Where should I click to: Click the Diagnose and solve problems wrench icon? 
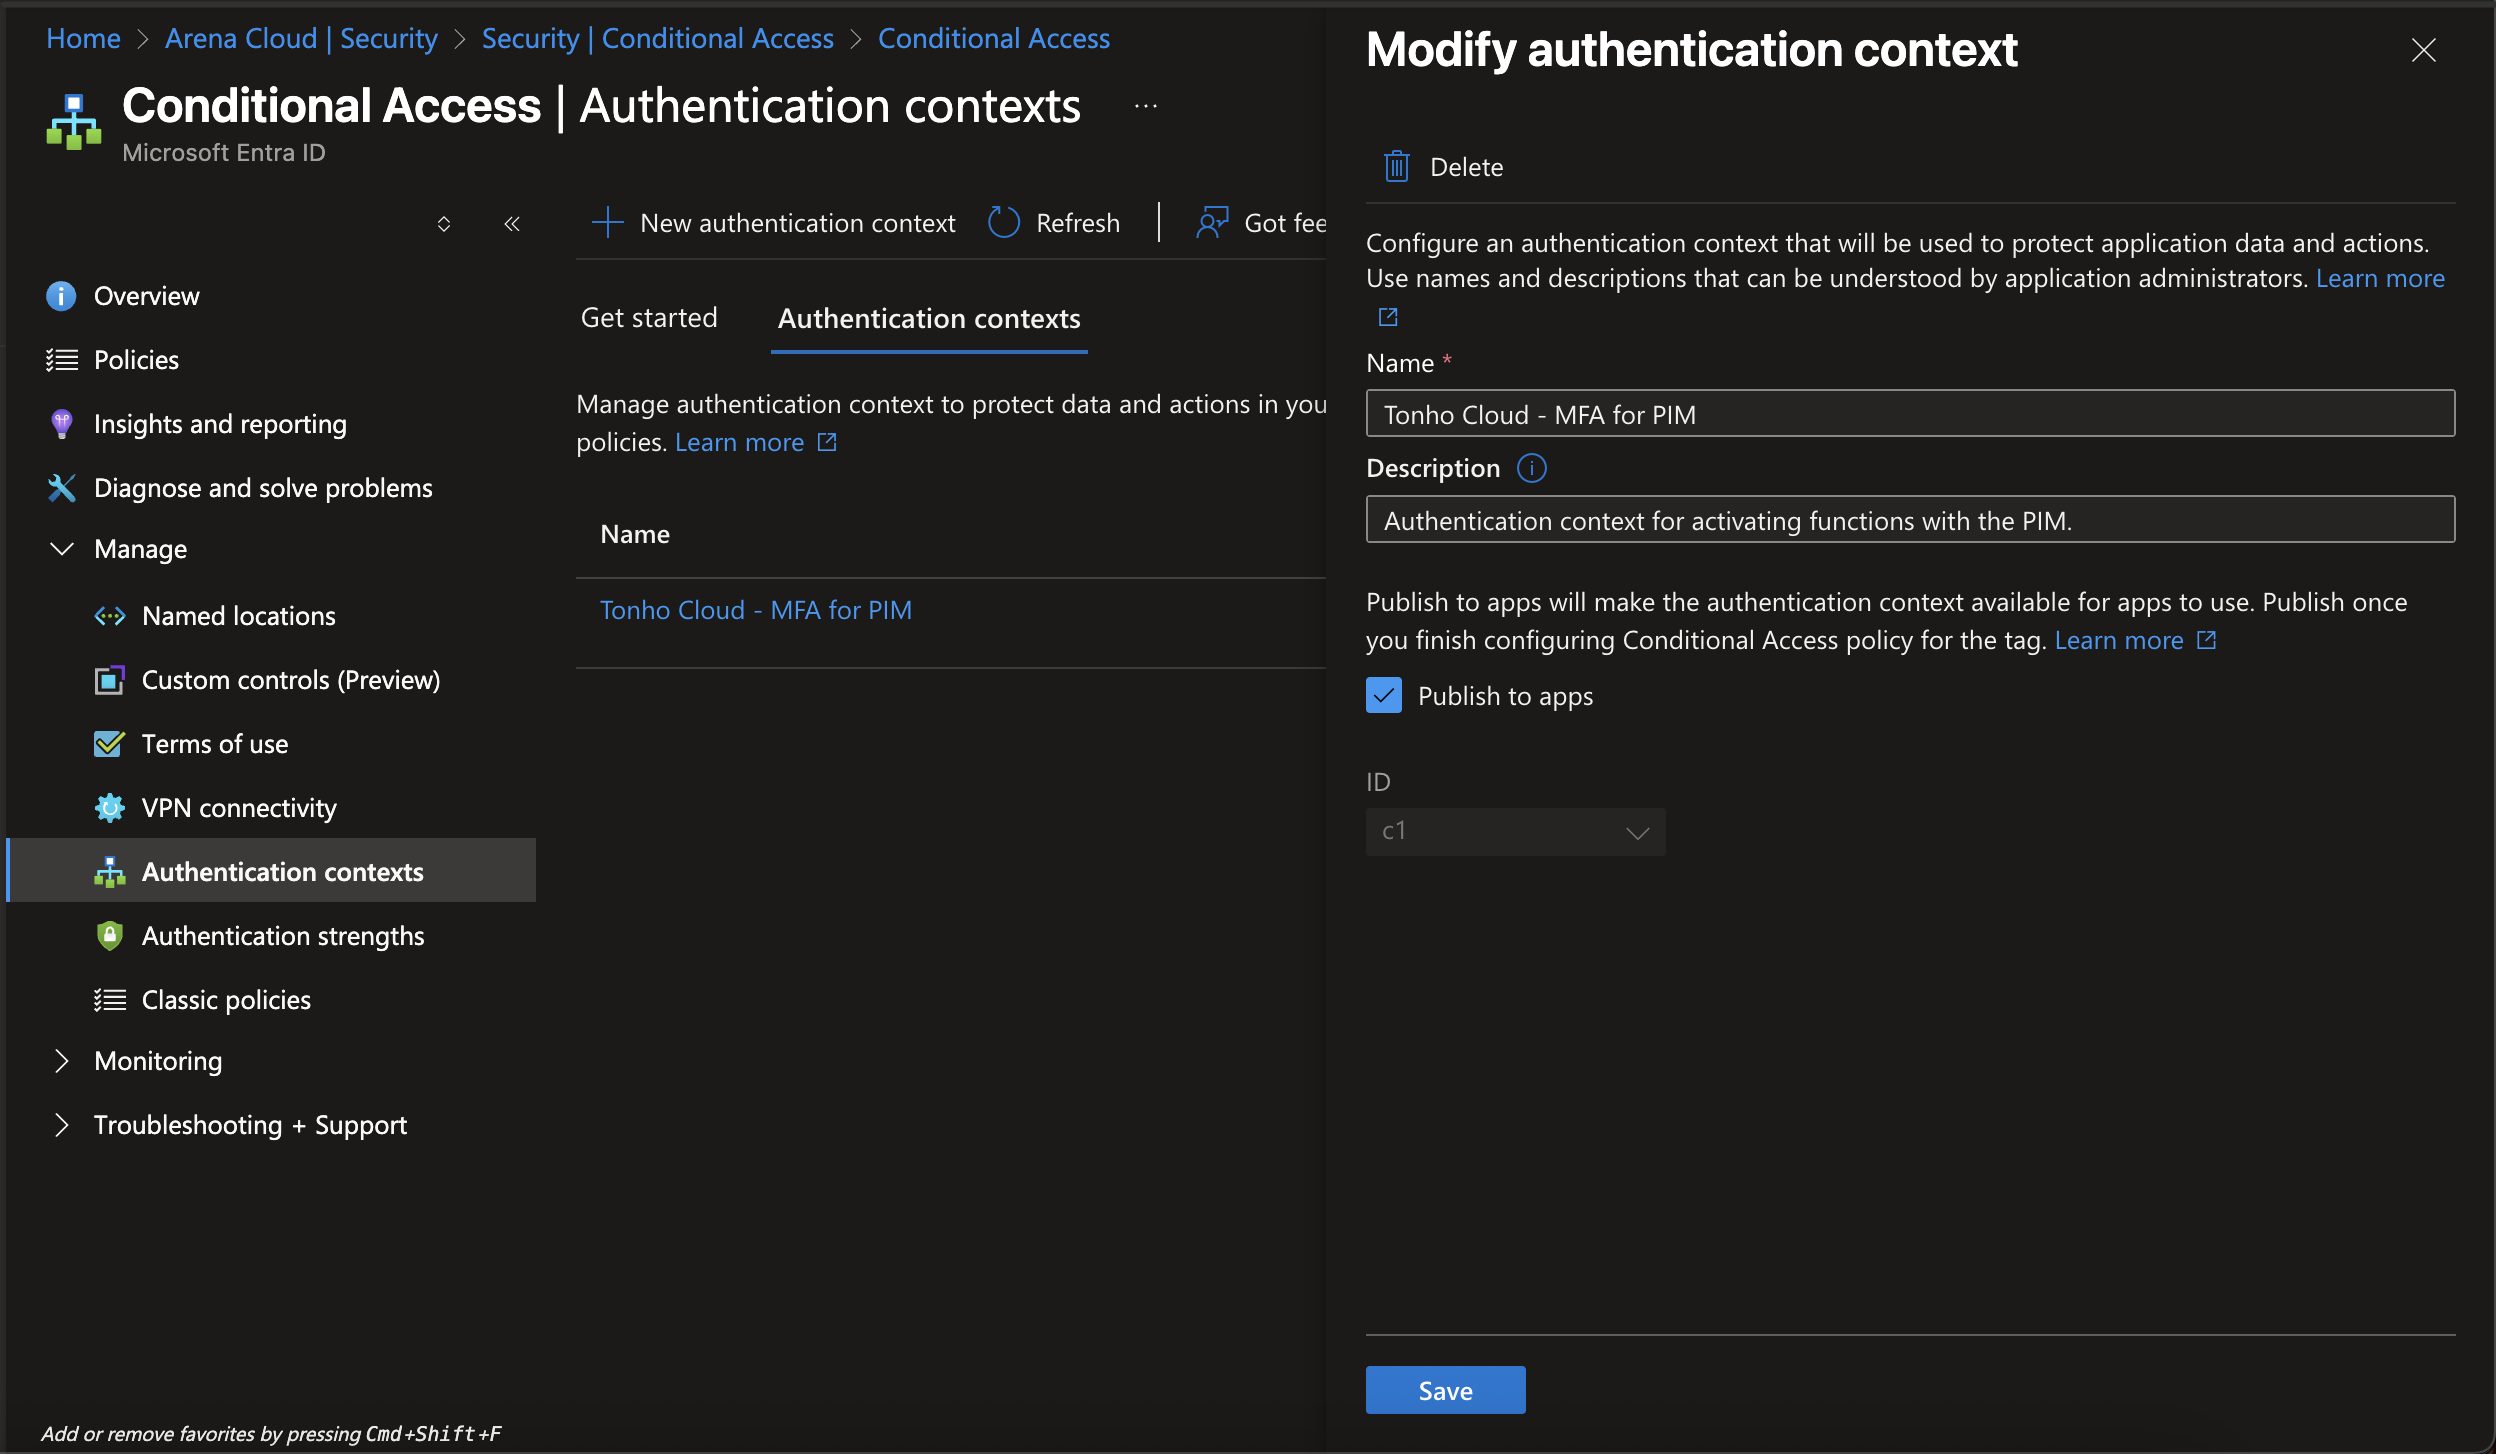(x=61, y=488)
